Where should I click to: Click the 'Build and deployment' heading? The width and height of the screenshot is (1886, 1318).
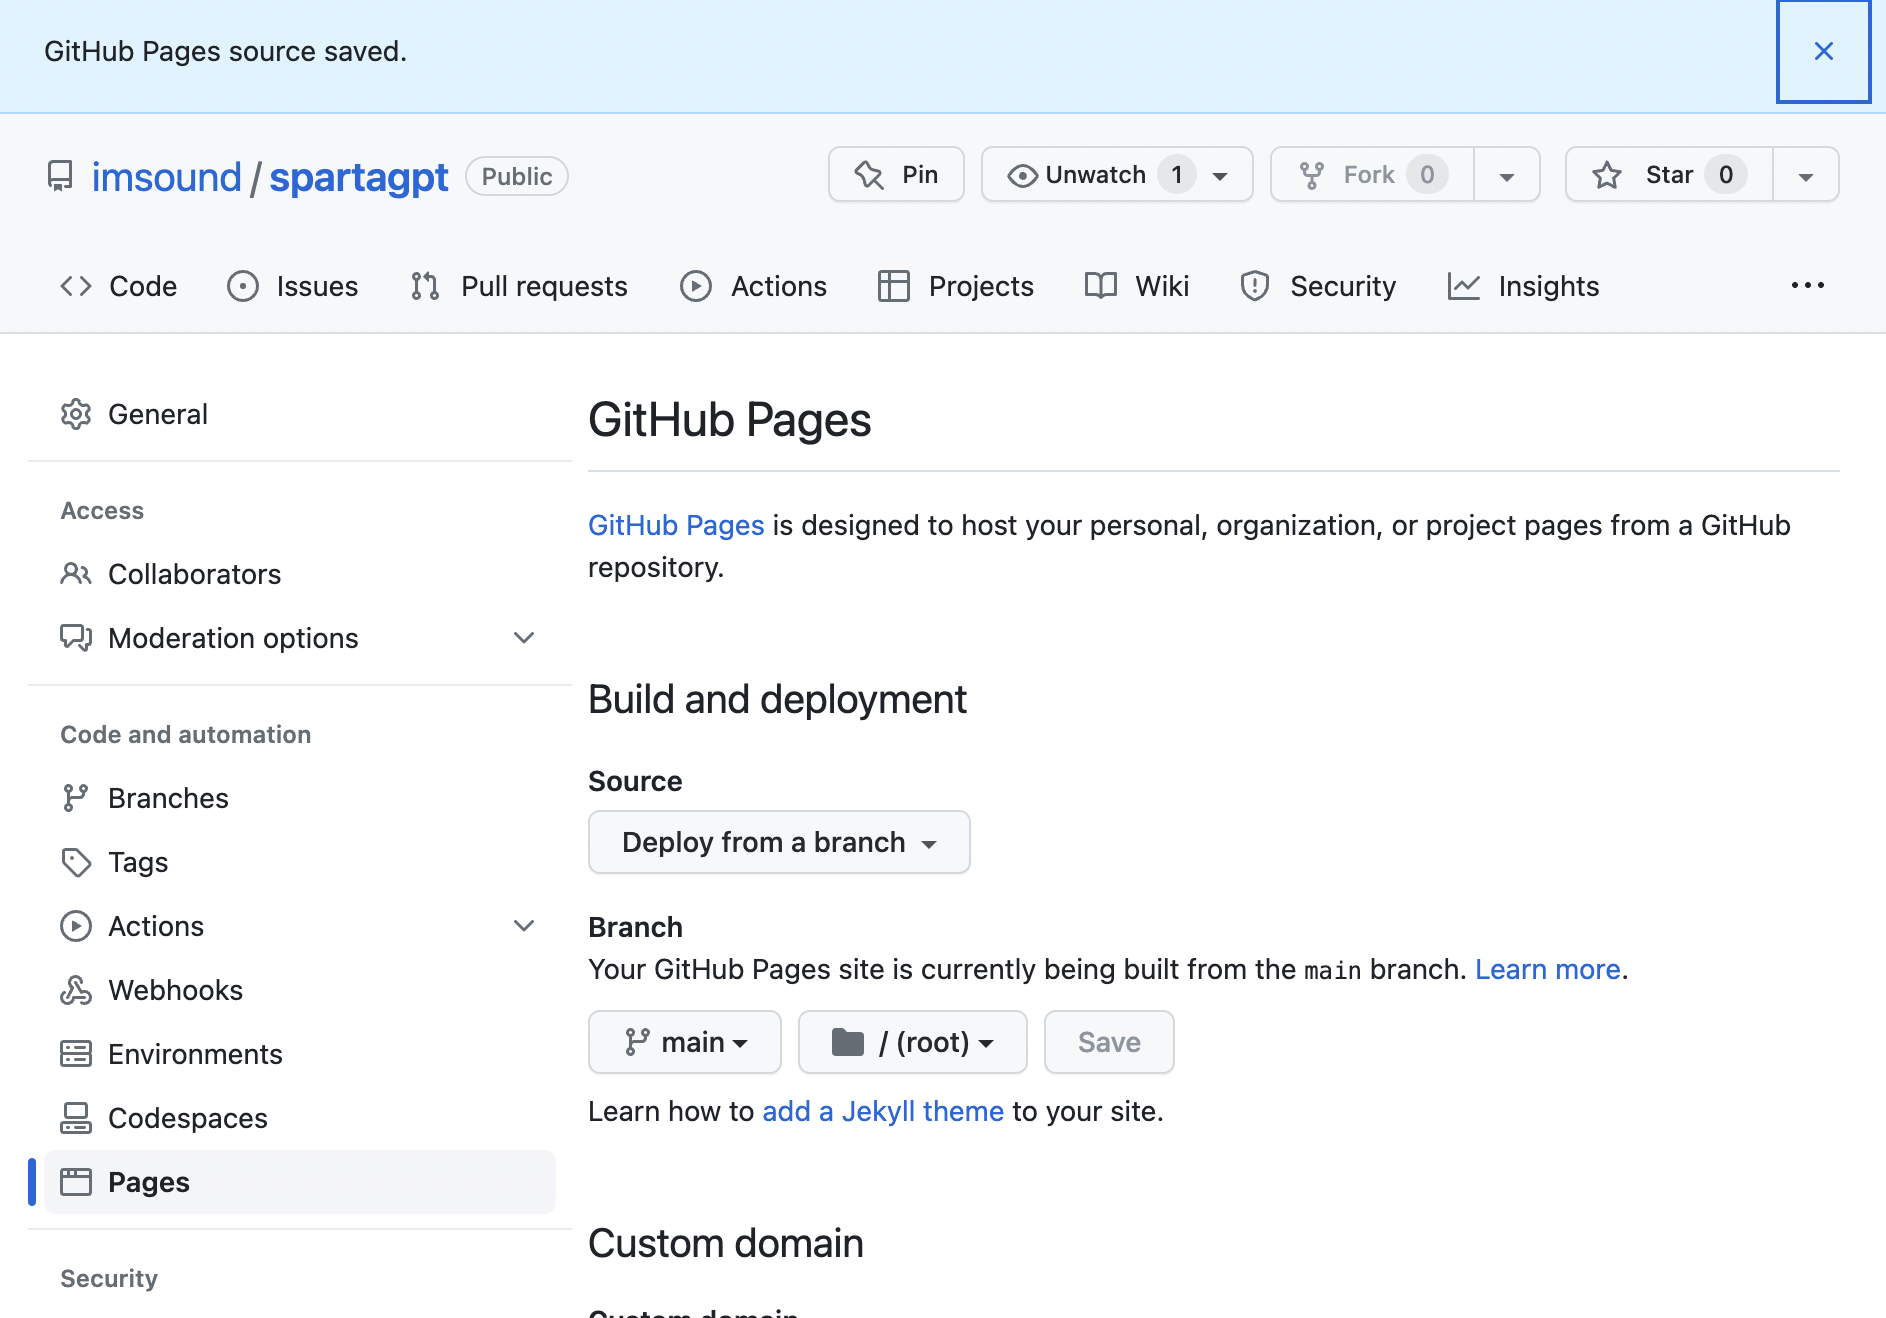pos(777,699)
